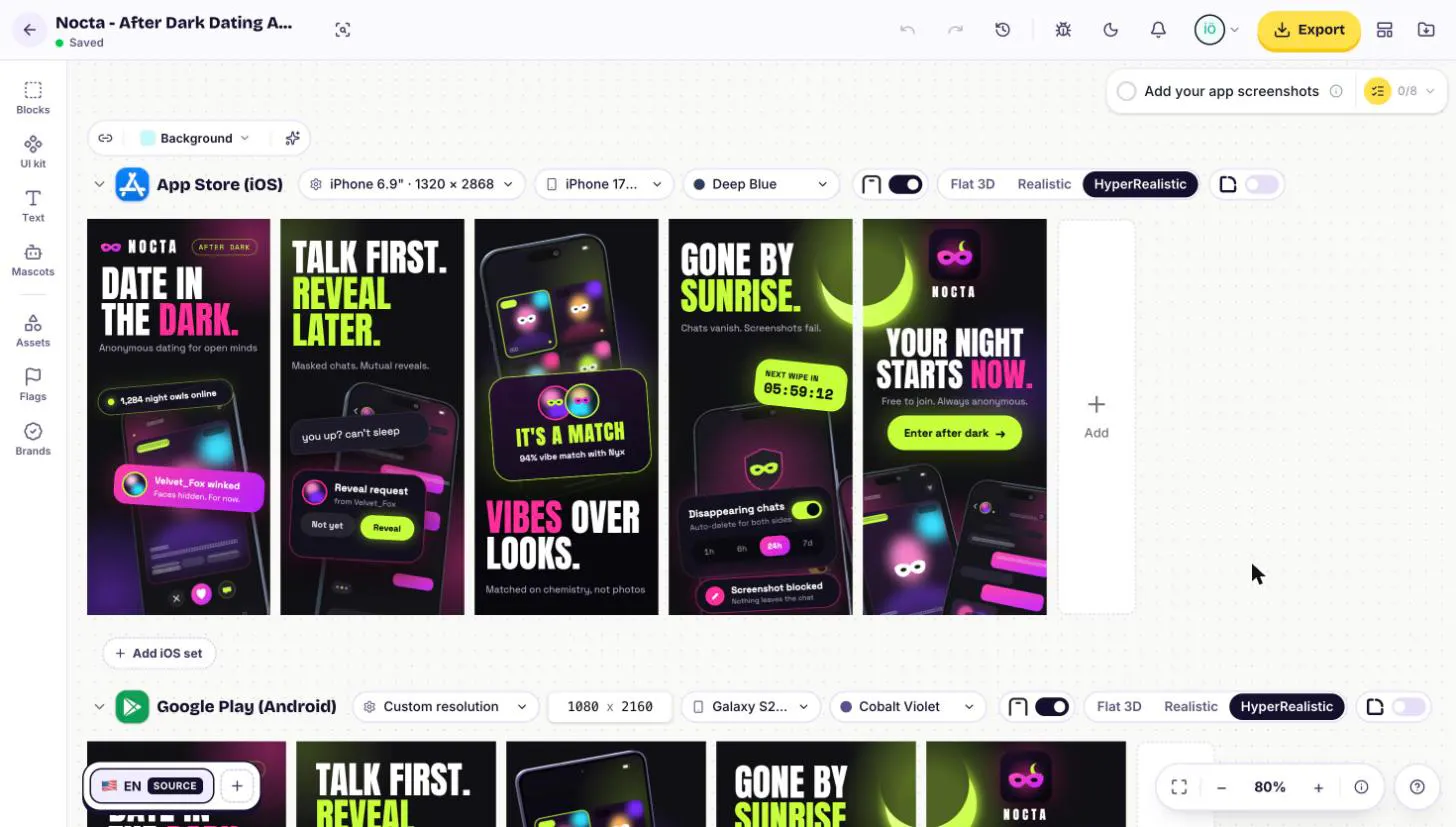The height and width of the screenshot is (827, 1456).
Task: Open the Assets panel
Action: click(x=33, y=331)
